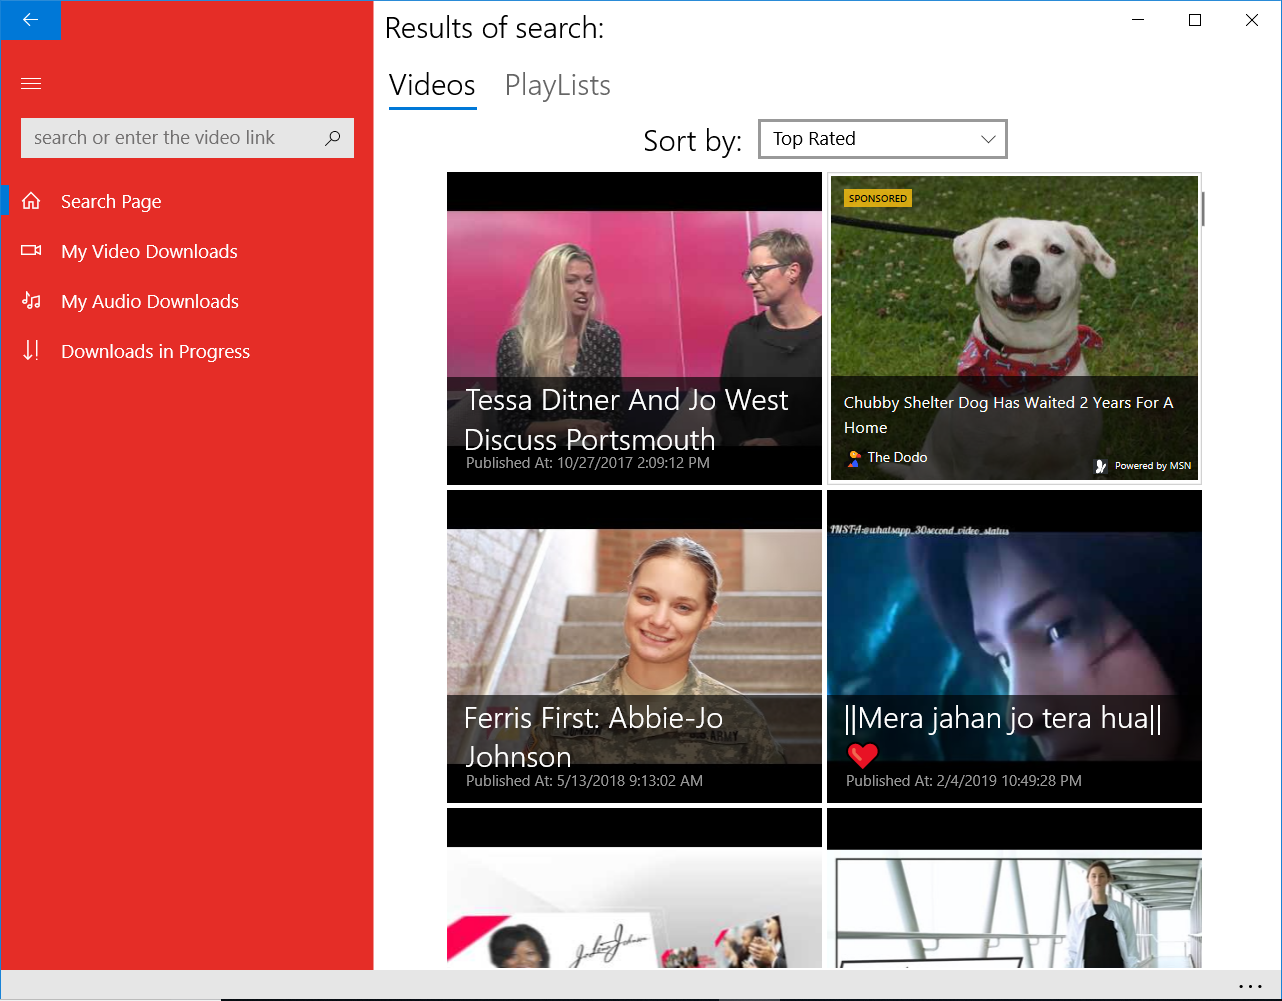The width and height of the screenshot is (1282, 1001).
Task: Click the back arrow at the top left
Action: 30,20
